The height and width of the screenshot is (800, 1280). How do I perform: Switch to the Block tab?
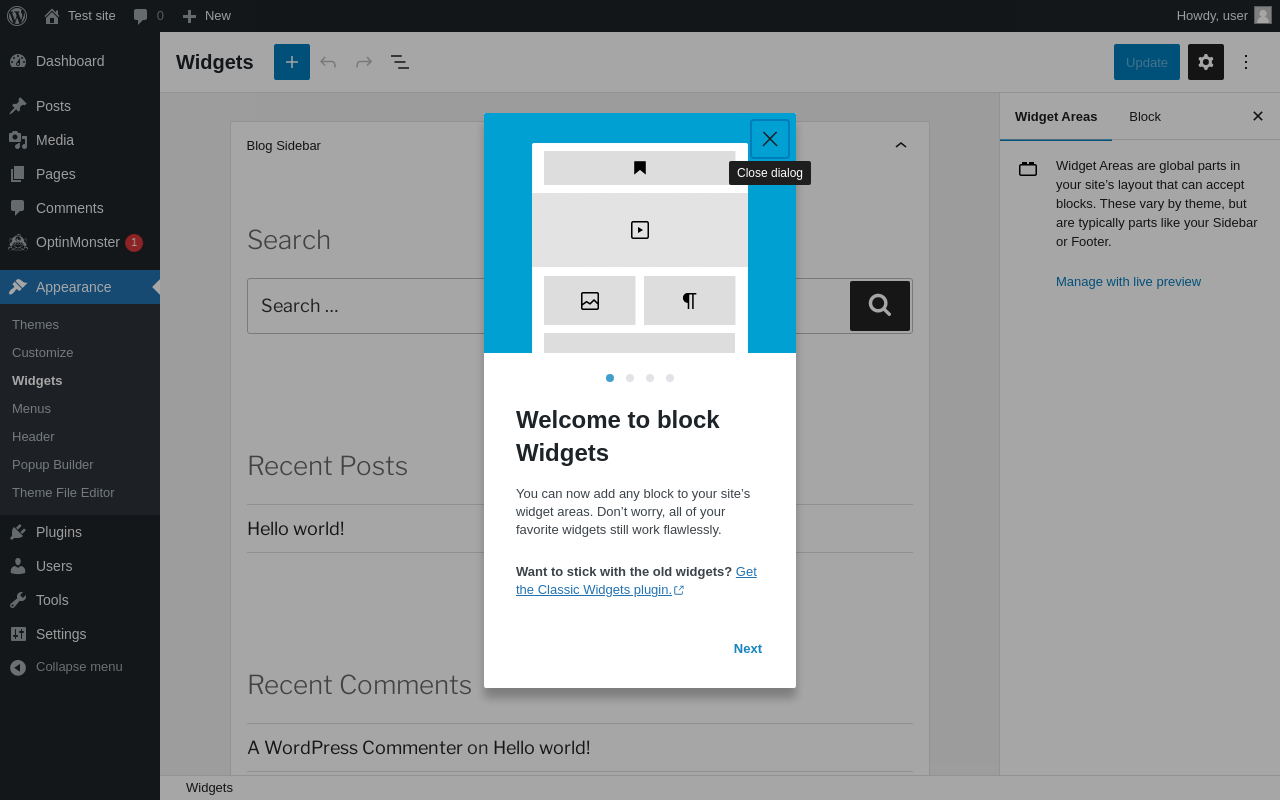tap(1145, 116)
